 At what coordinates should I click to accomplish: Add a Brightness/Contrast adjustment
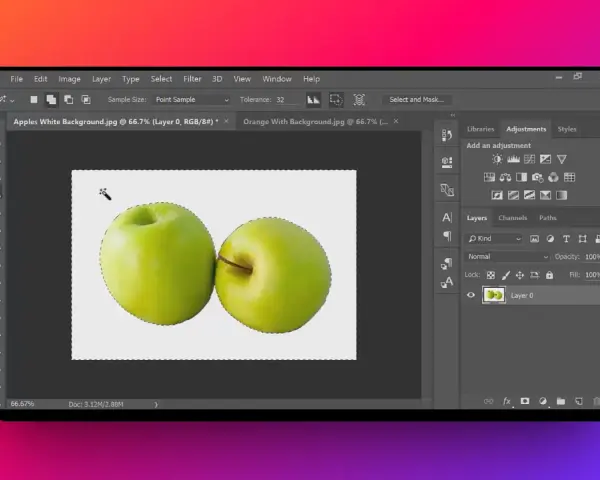pos(497,159)
